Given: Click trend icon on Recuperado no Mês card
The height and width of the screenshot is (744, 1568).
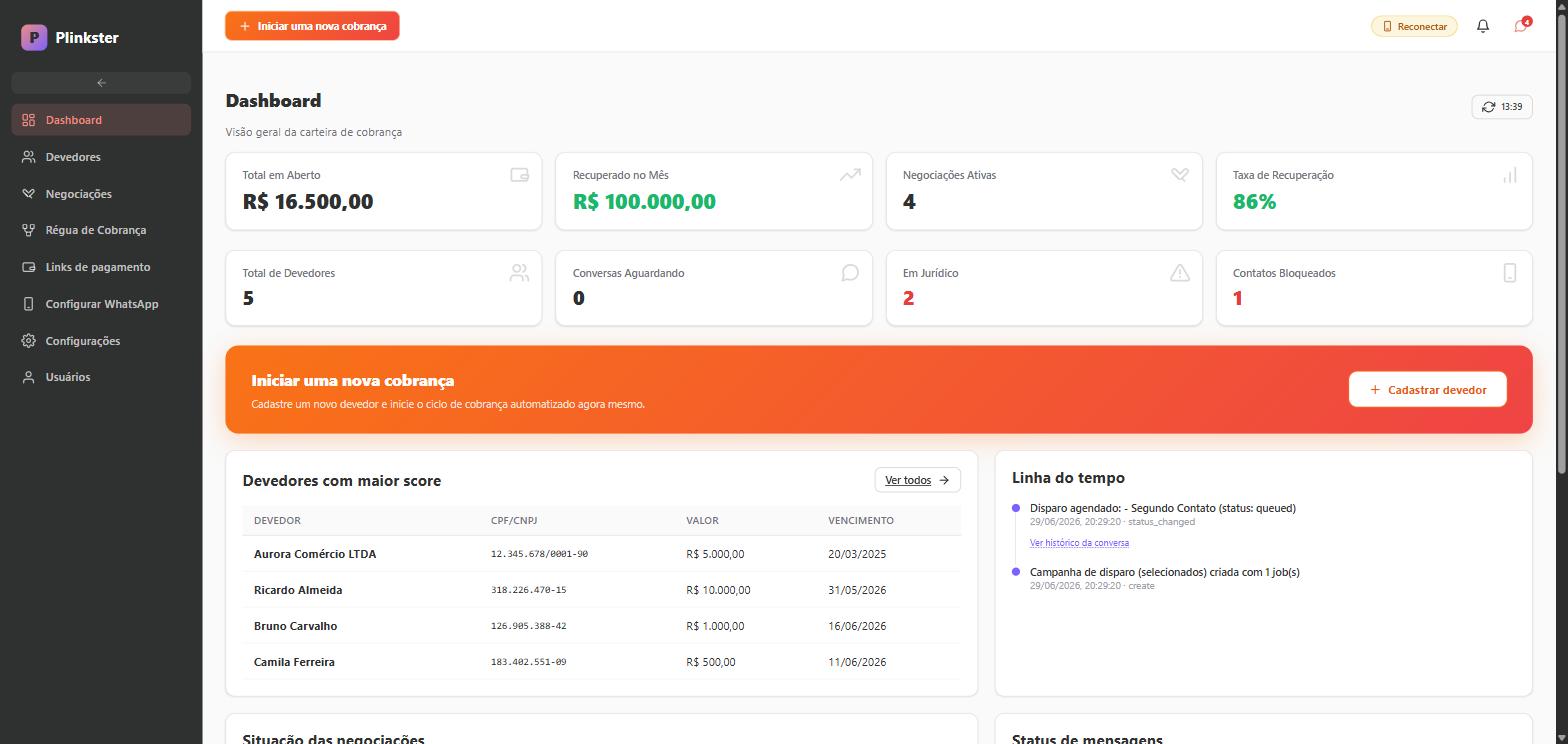Looking at the screenshot, I should pos(850,175).
